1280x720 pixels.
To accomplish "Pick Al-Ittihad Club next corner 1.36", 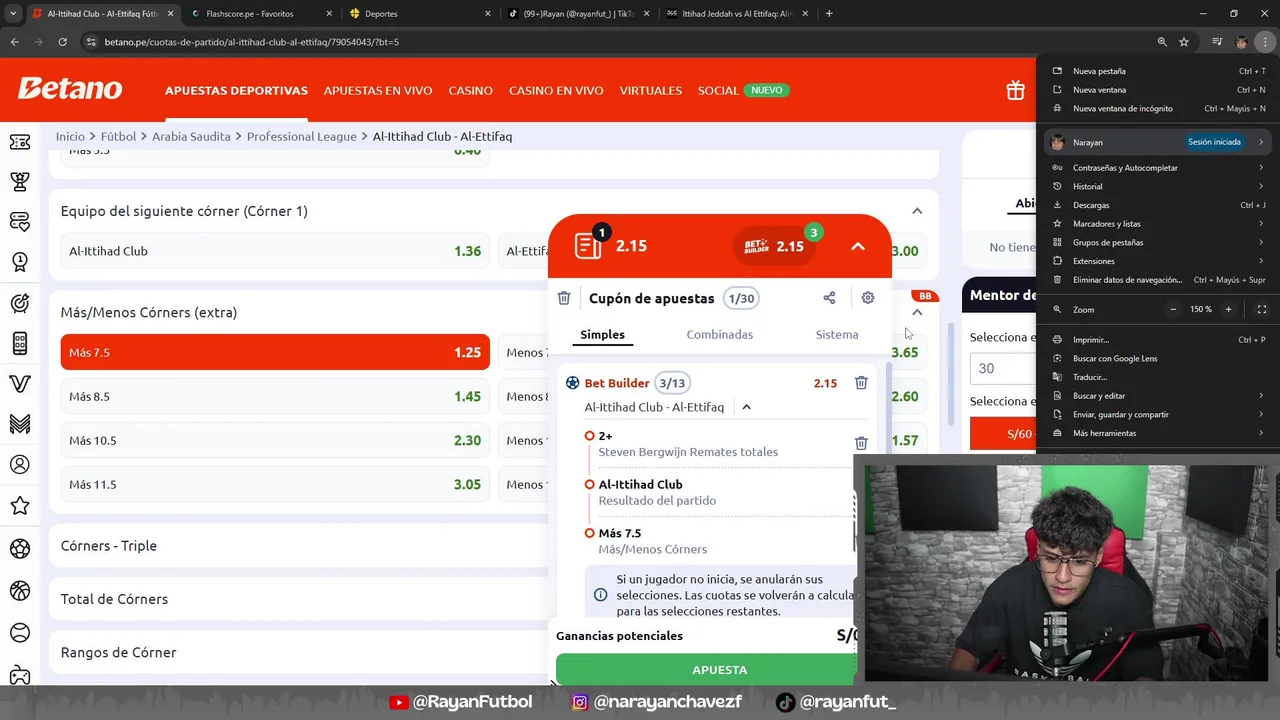I will 275,251.
